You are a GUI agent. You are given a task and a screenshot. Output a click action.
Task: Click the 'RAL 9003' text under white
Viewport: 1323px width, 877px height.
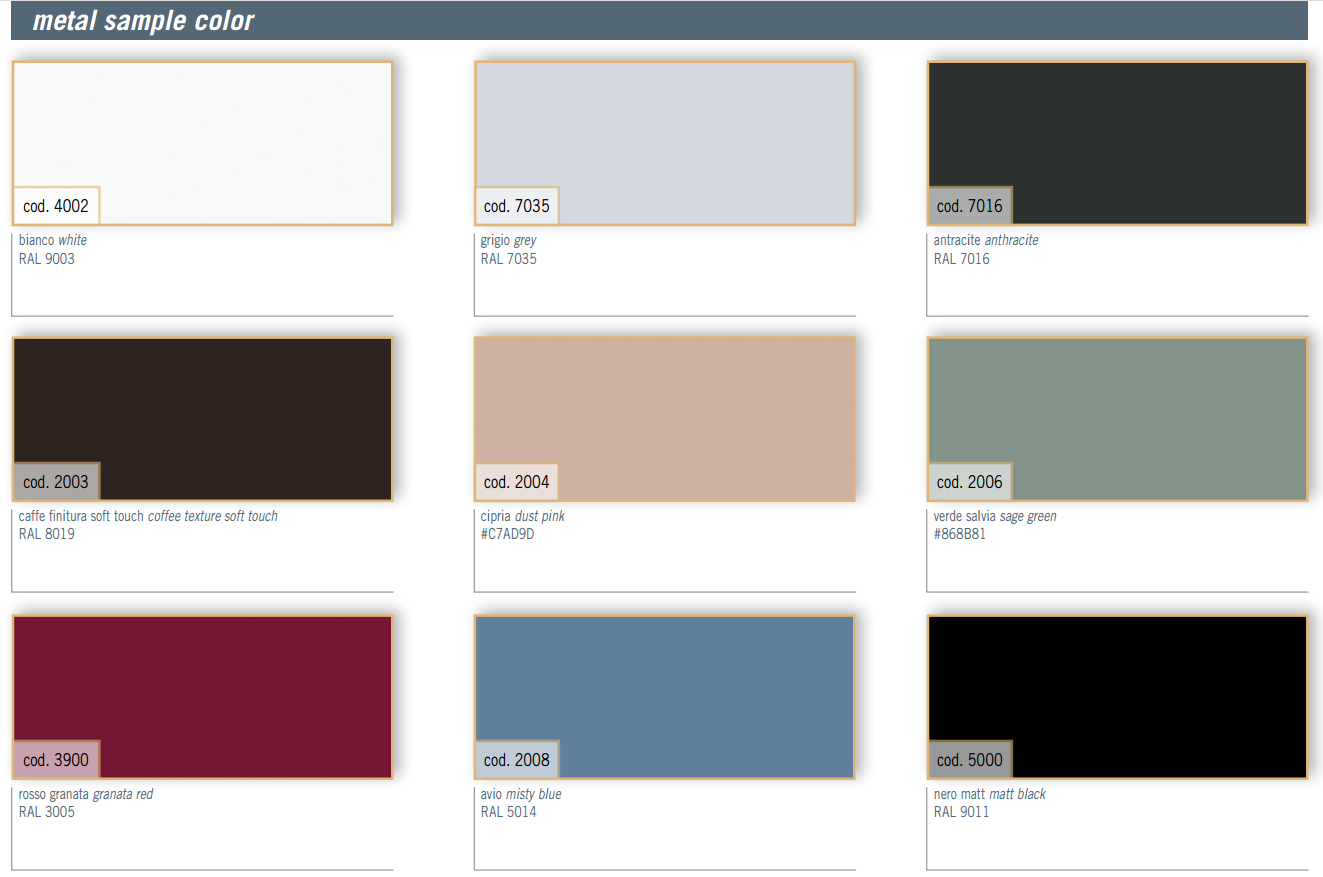coord(46,259)
